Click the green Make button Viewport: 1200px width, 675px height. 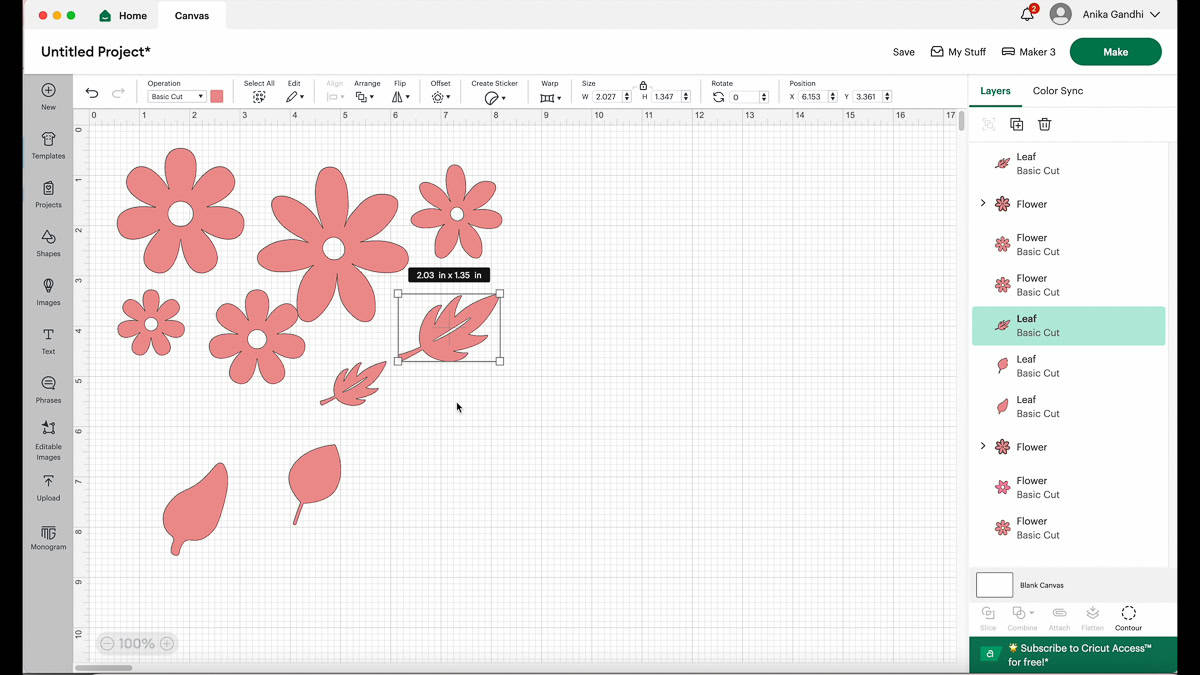(x=1116, y=52)
